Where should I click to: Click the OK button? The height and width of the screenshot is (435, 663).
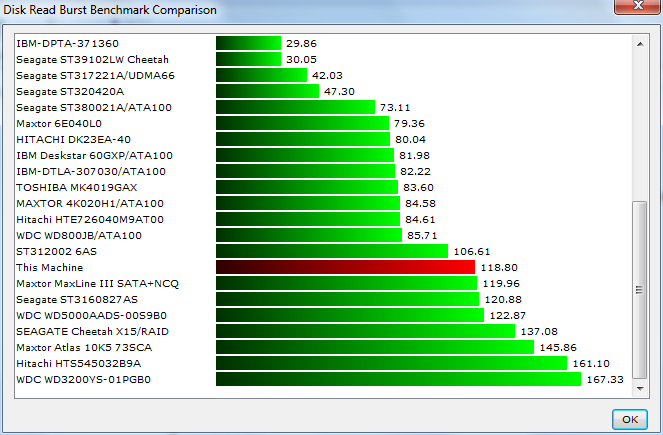click(630, 419)
